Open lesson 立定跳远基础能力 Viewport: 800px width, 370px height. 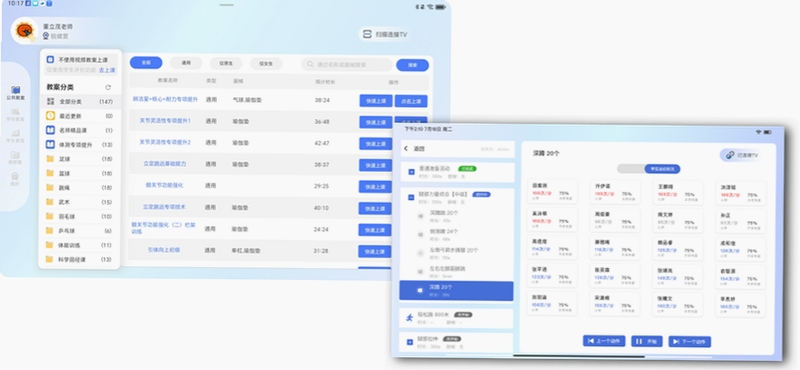pyautogui.click(x=165, y=164)
